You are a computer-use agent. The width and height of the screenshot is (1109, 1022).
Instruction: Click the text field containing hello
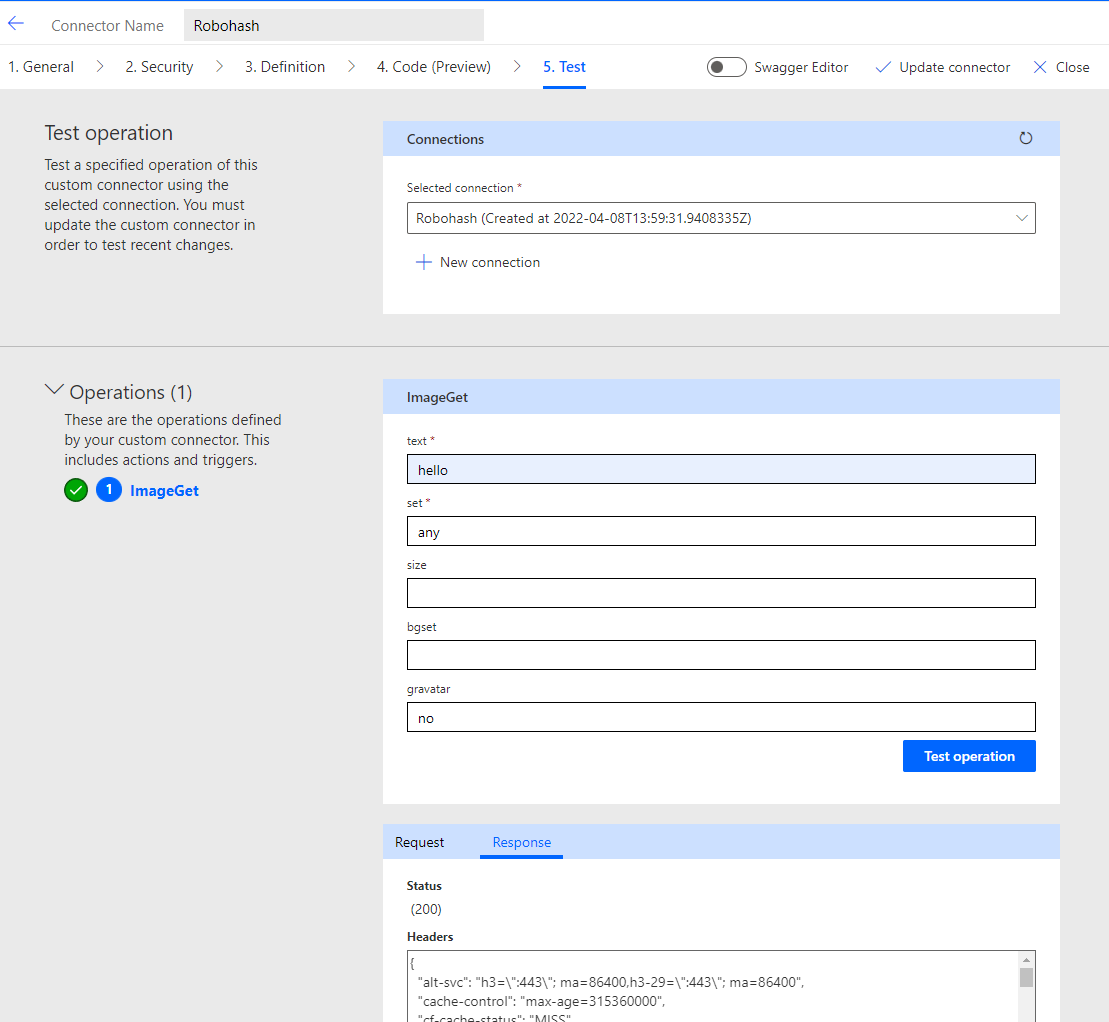pos(721,470)
